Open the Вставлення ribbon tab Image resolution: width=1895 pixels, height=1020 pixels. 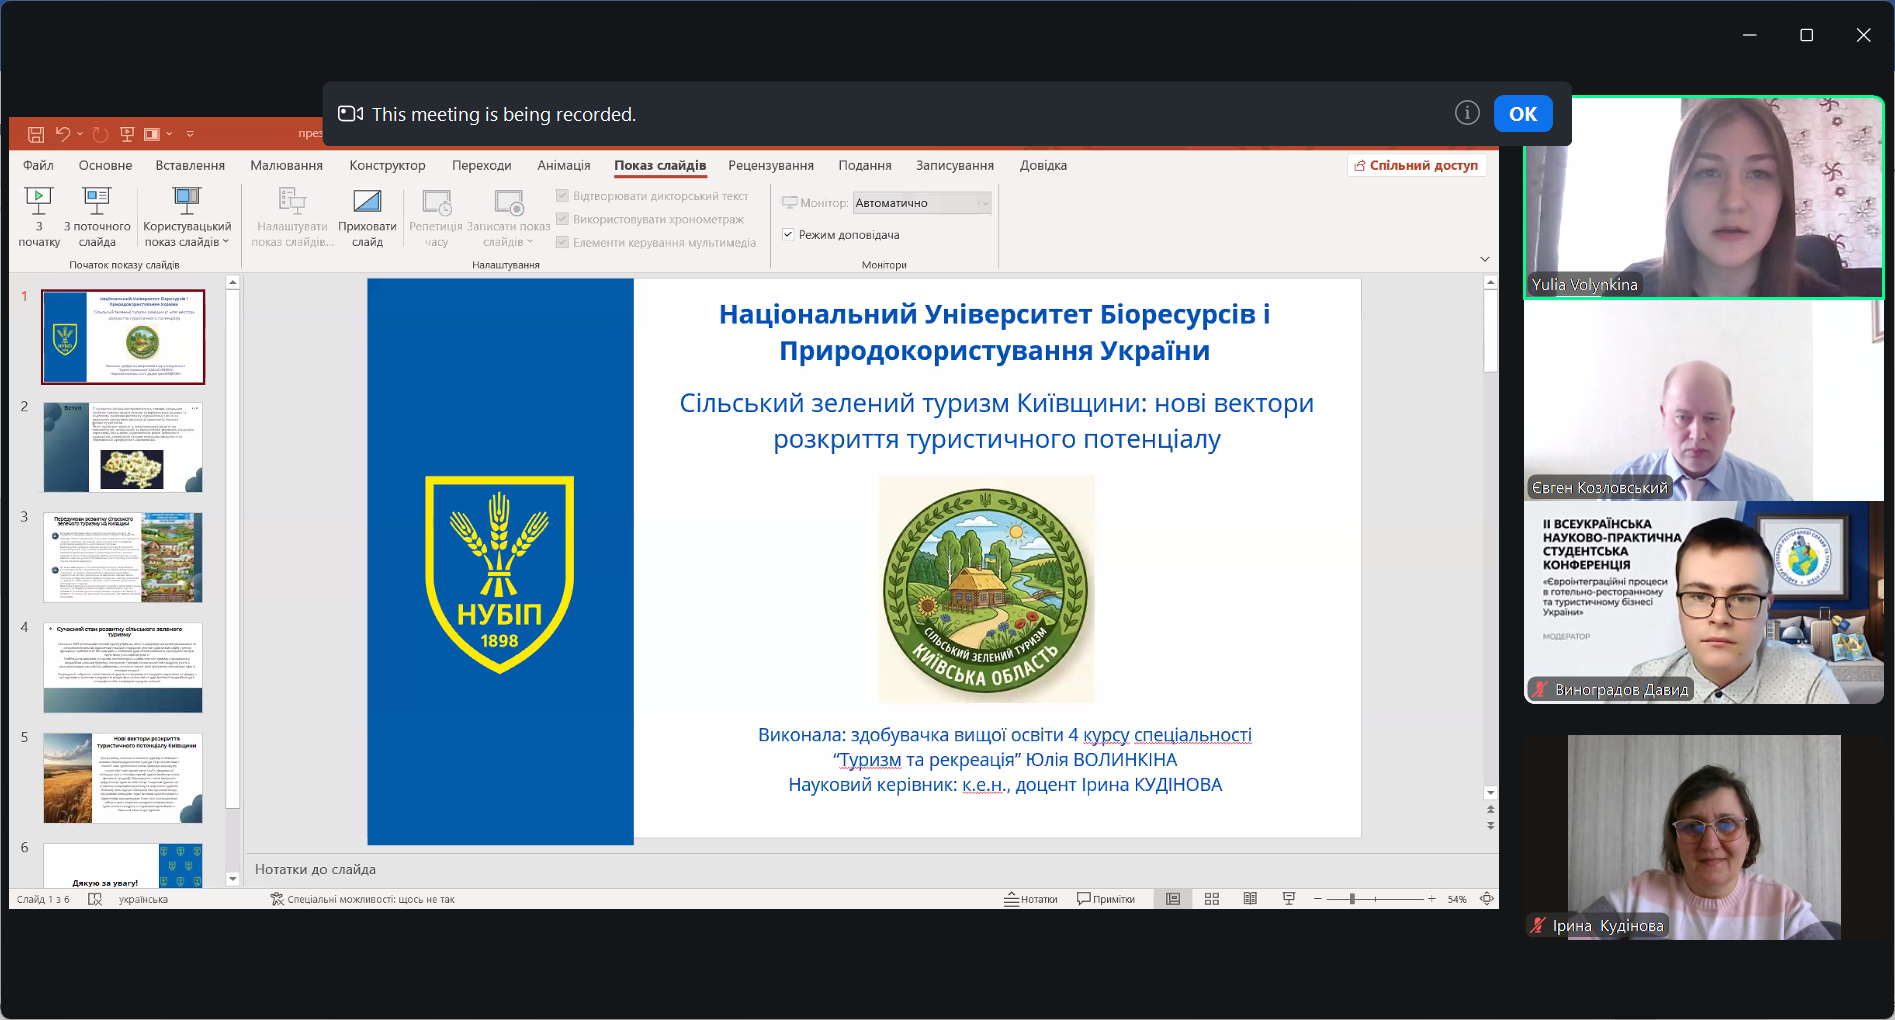pos(190,166)
